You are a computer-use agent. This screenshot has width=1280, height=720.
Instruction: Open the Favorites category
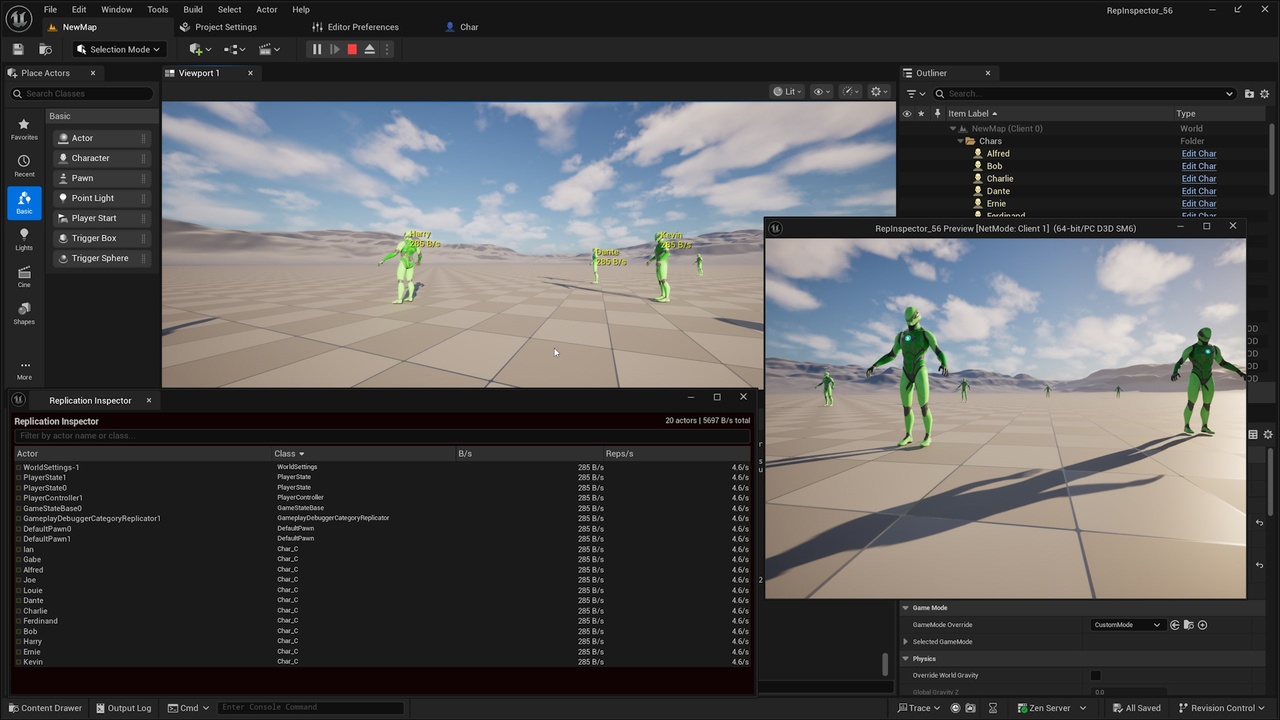(24, 129)
